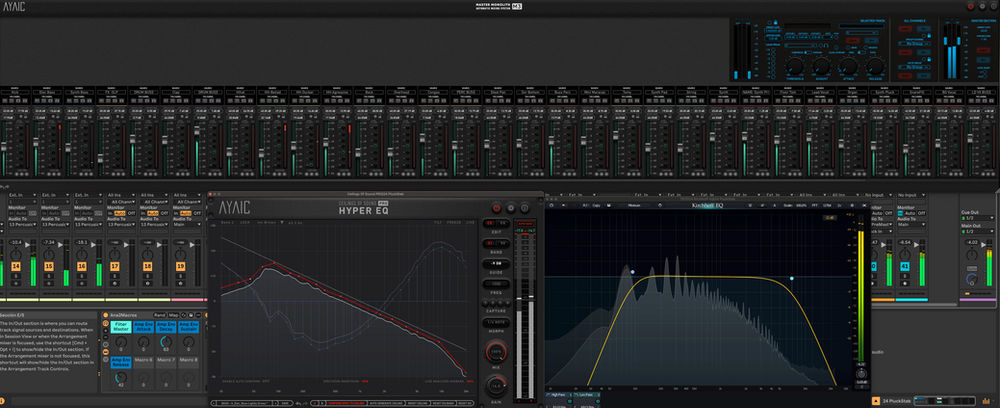Toggle track 17 activator button
The height and width of the screenshot is (408, 1000).
115,267
